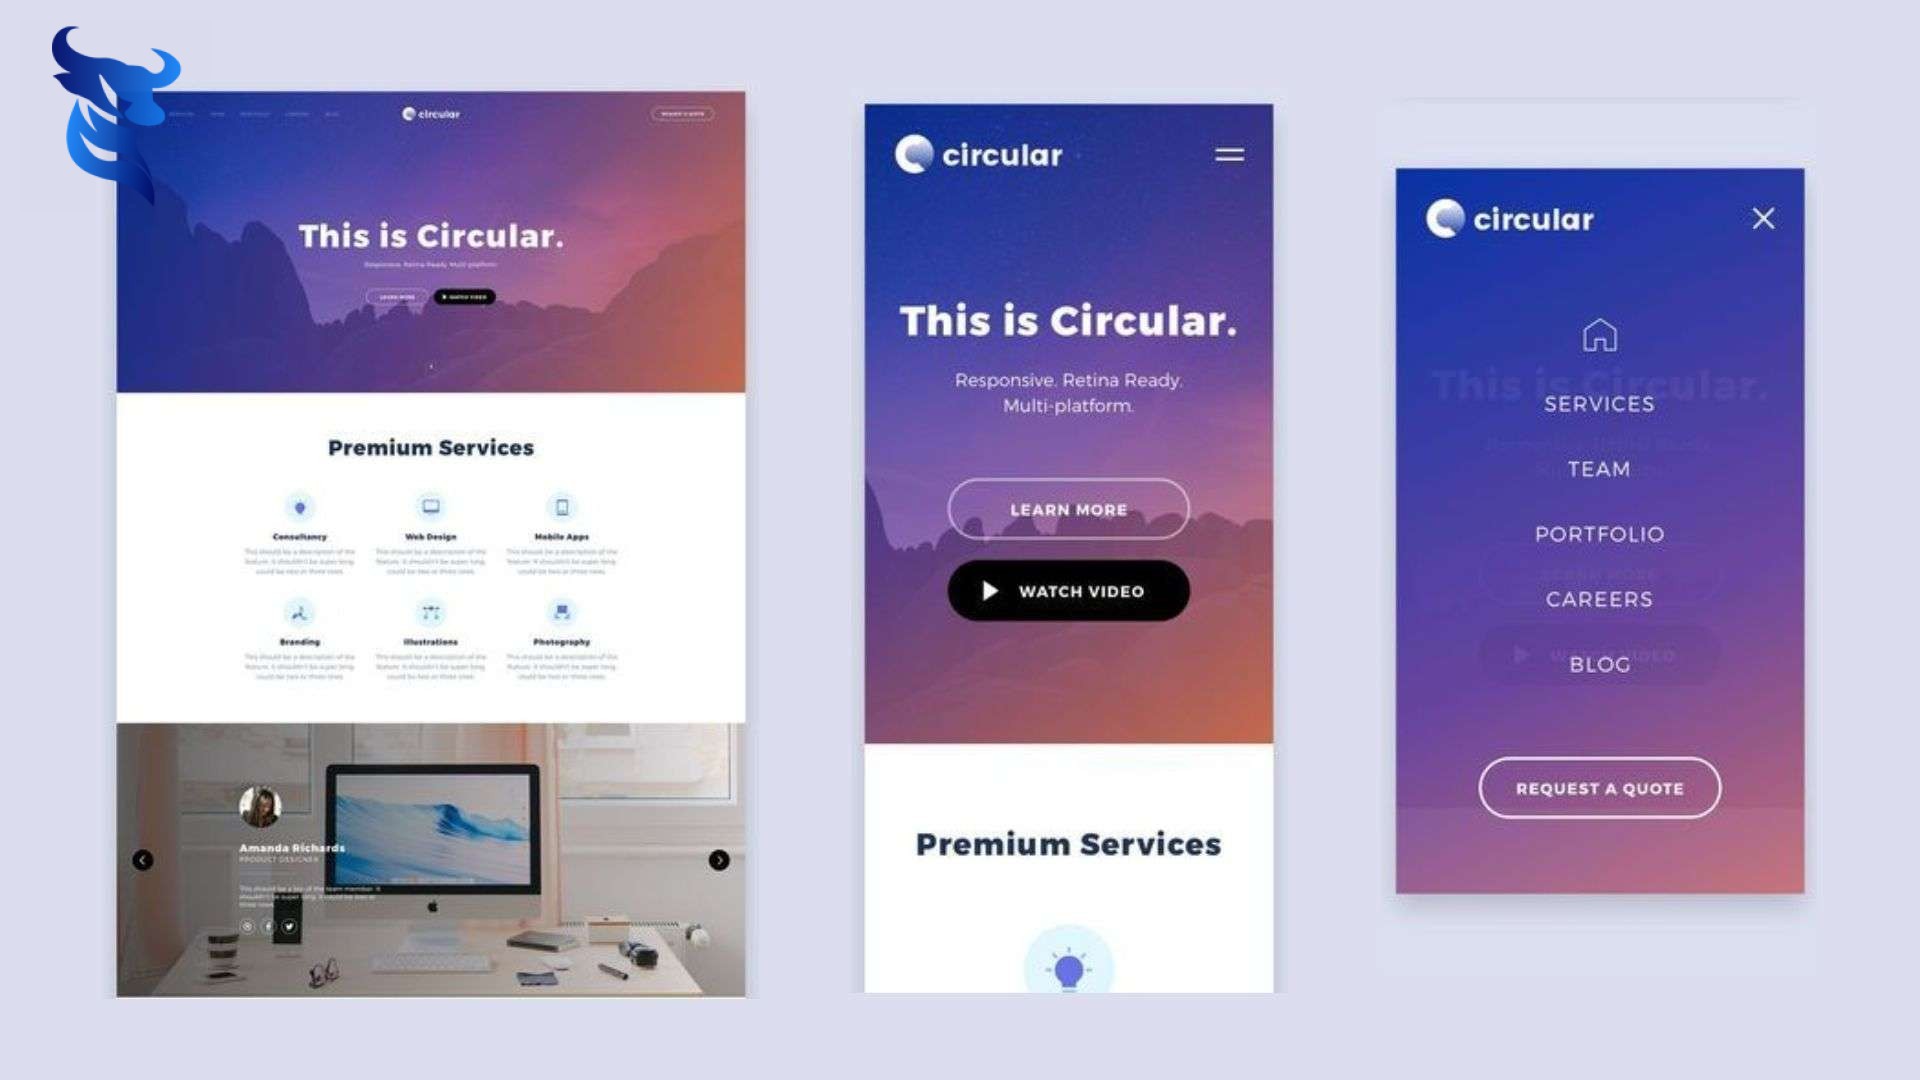
Task: Click the play button icon on Watch Video
Action: point(992,589)
